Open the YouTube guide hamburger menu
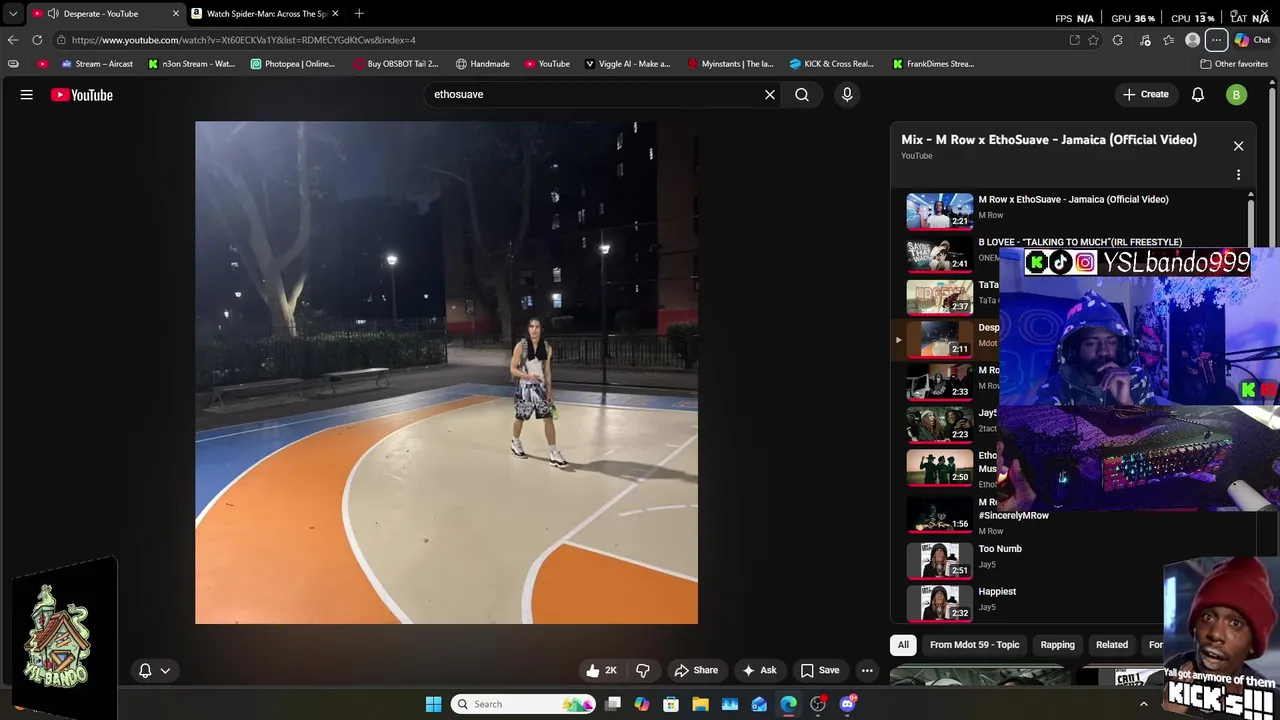Screen dimensions: 1280x720 (x=27, y=95)
